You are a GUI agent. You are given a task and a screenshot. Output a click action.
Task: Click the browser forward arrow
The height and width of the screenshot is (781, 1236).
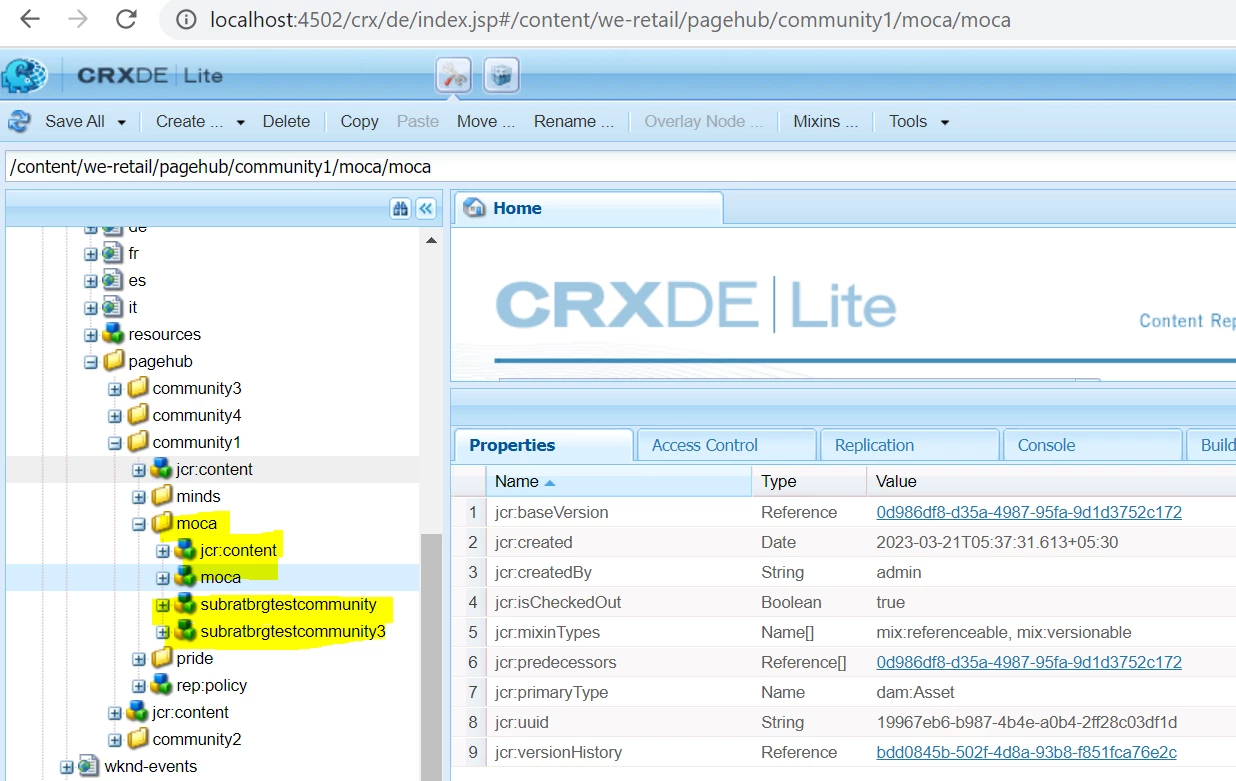pyautogui.click(x=78, y=19)
